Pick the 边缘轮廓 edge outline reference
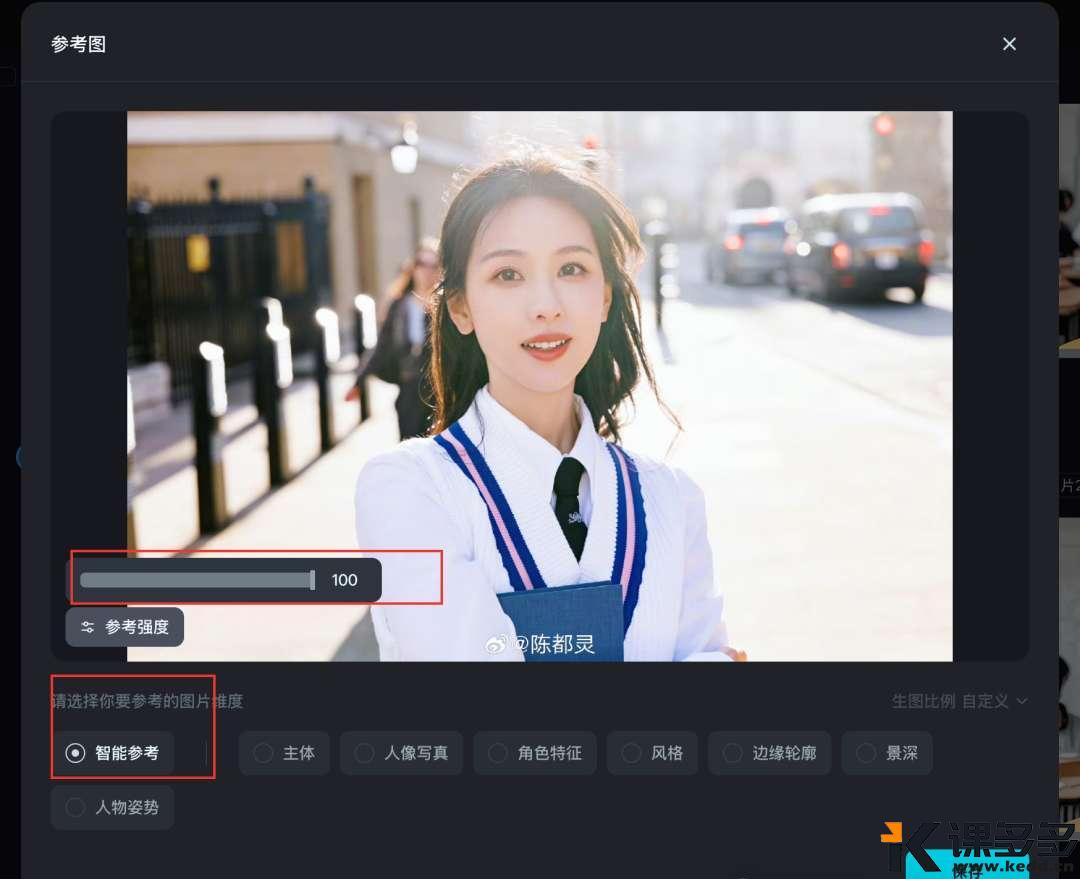 click(769, 753)
